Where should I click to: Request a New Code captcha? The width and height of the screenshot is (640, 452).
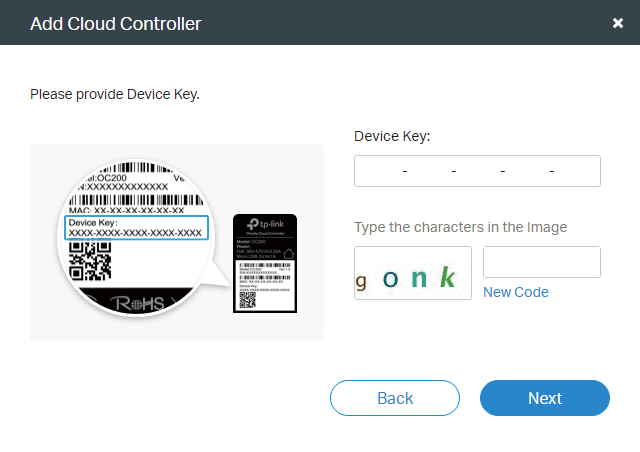pyautogui.click(x=515, y=292)
